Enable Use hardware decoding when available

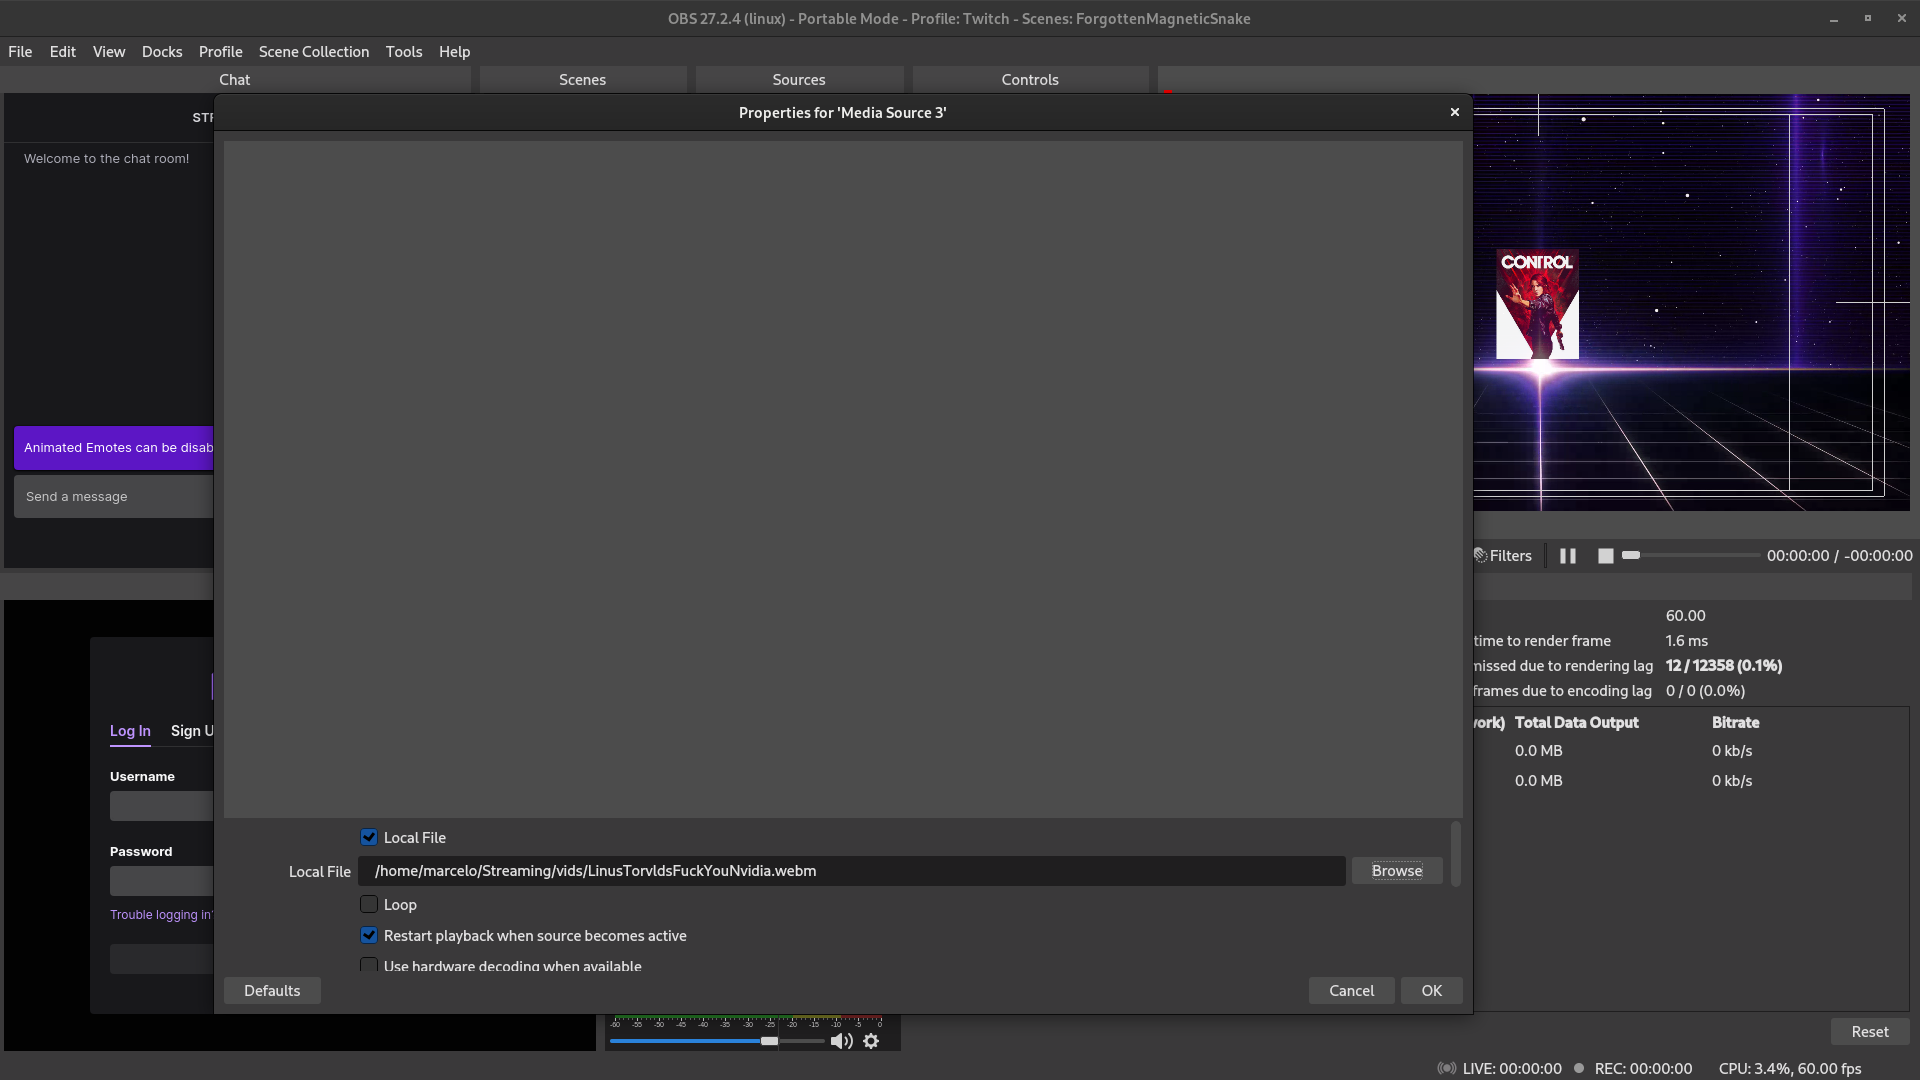pyautogui.click(x=369, y=966)
